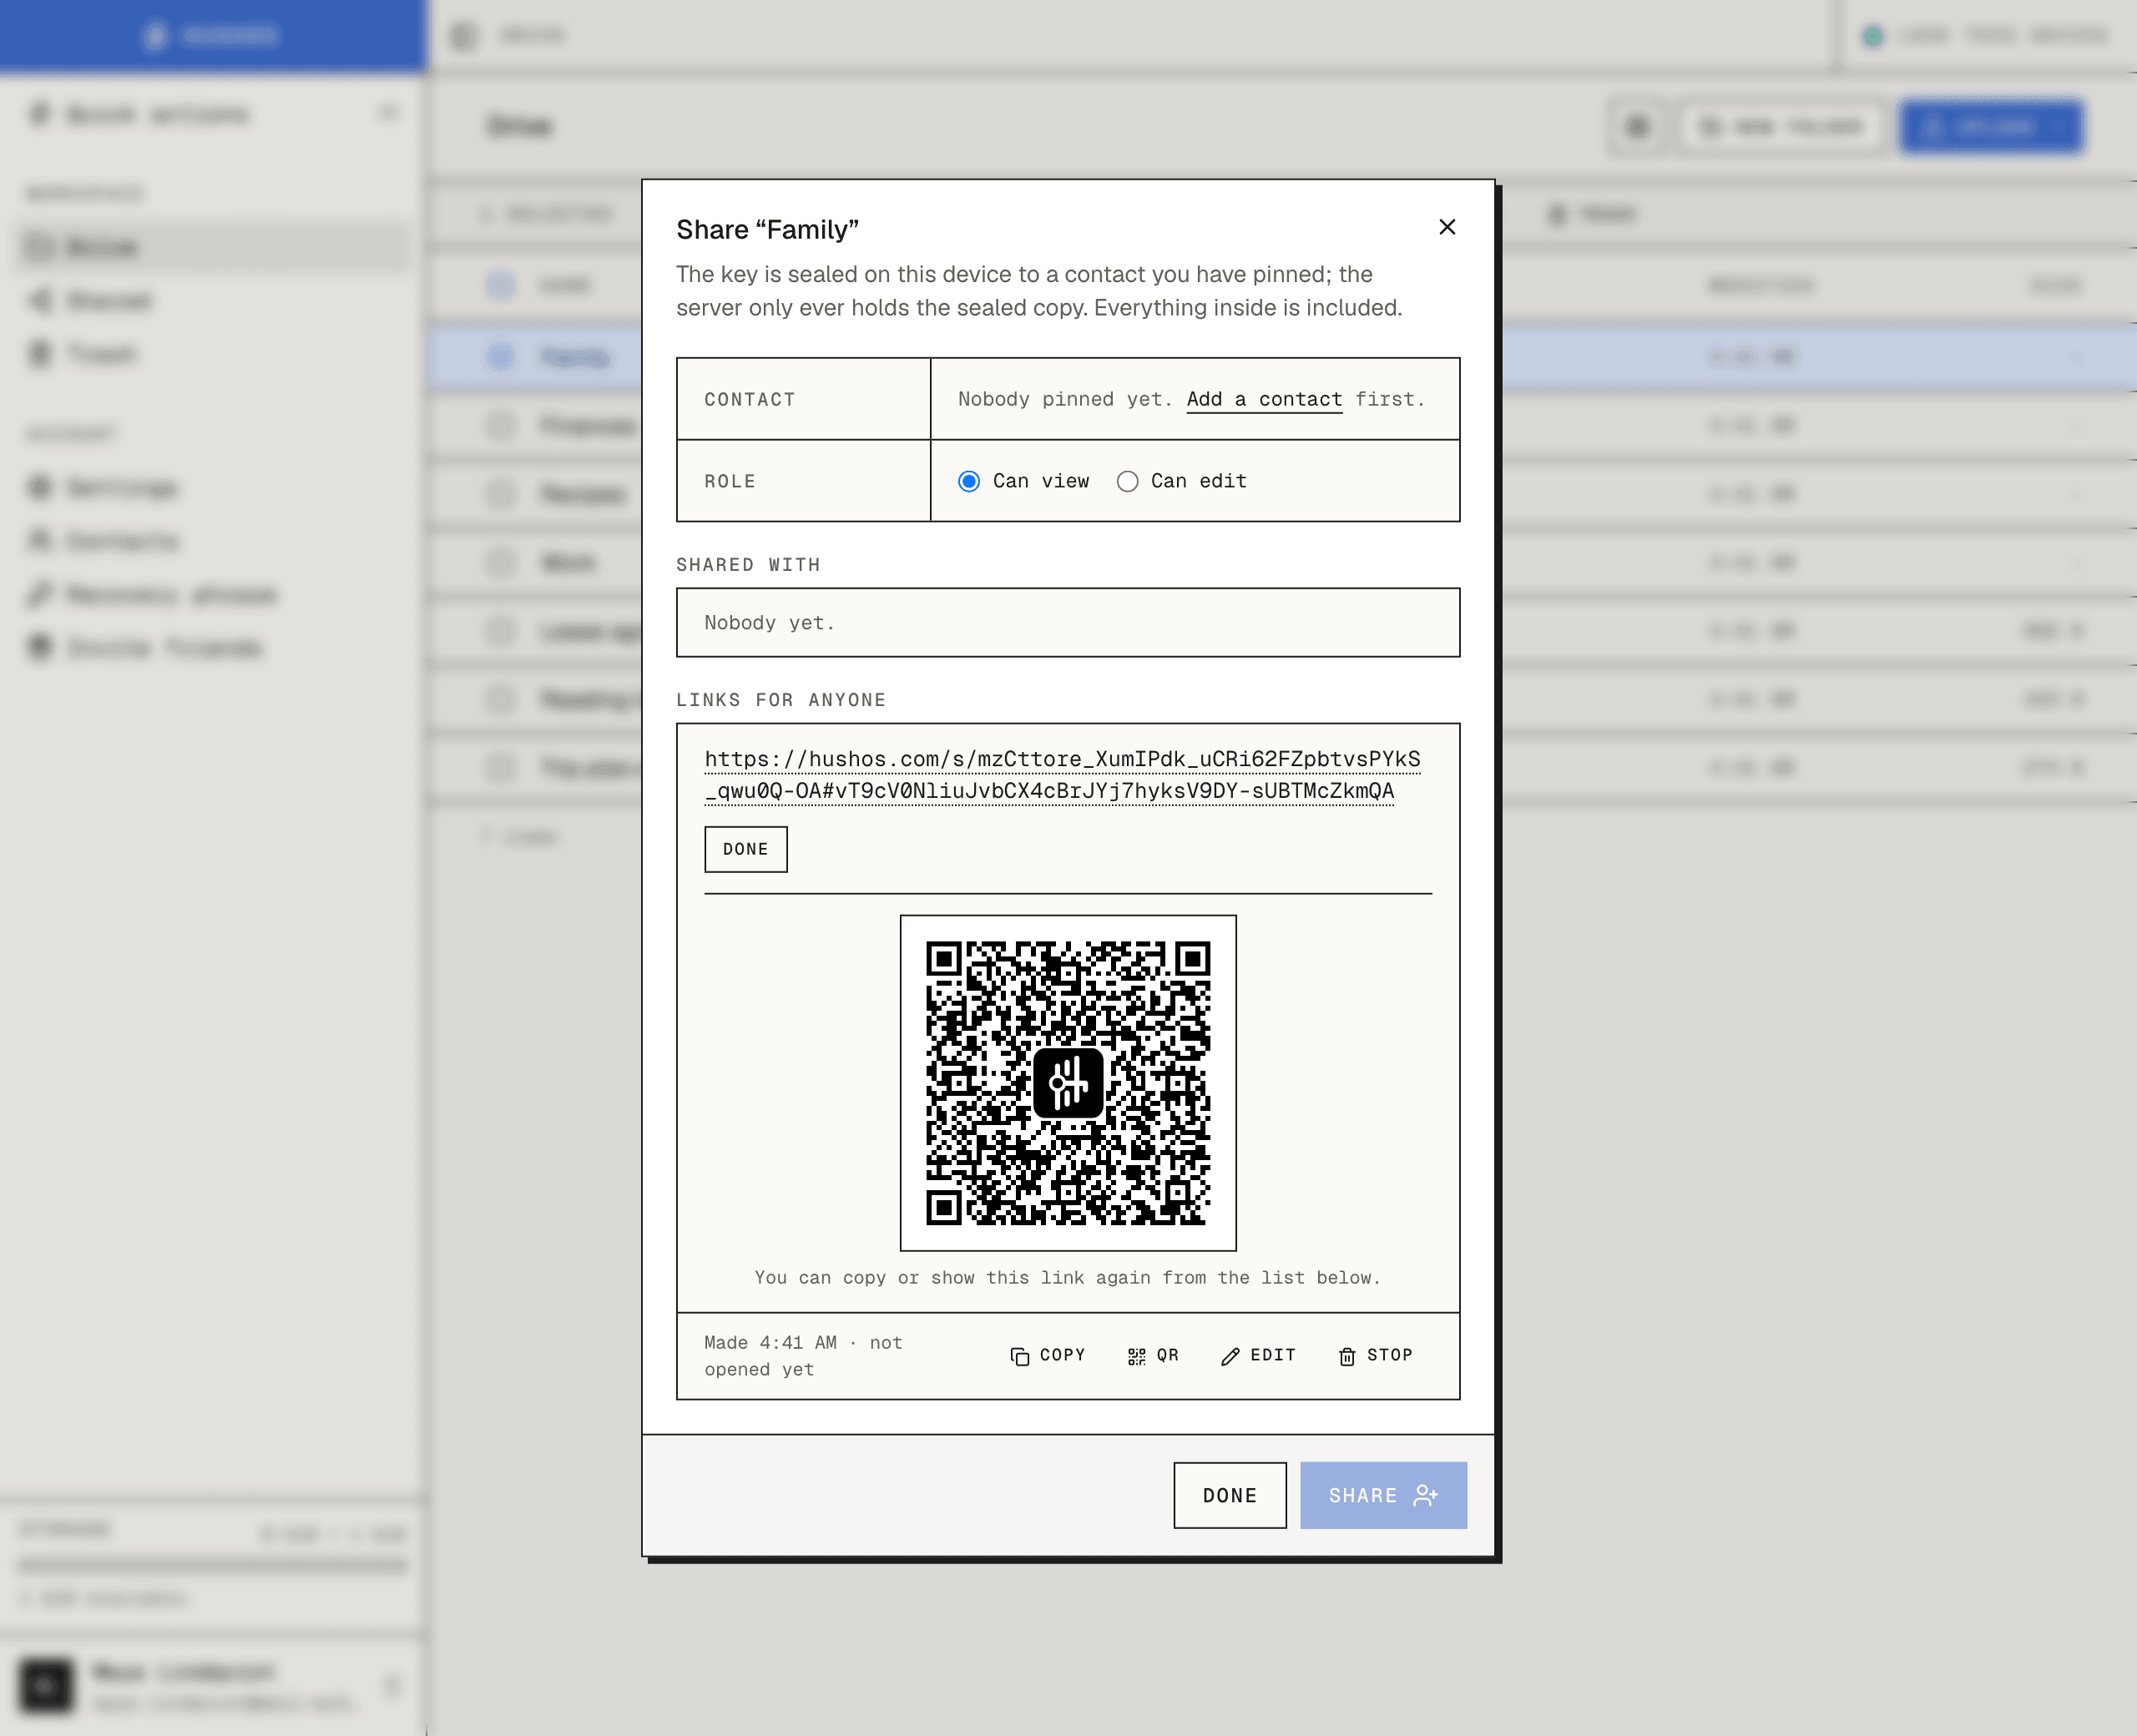The width and height of the screenshot is (2137, 1736).
Task: Click the "LINKS FOR ANYONE" heading
Action: coord(780,700)
